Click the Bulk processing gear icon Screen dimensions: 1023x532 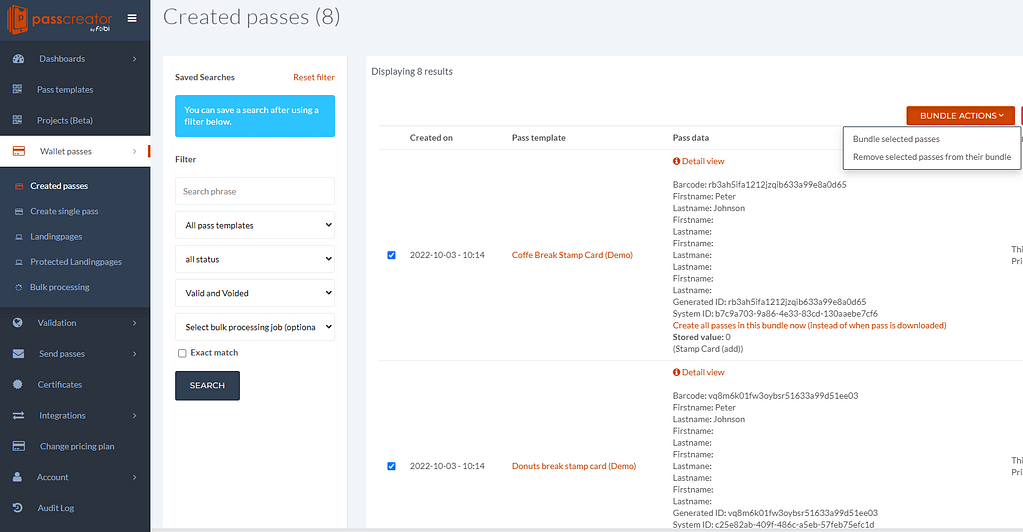click(x=18, y=287)
